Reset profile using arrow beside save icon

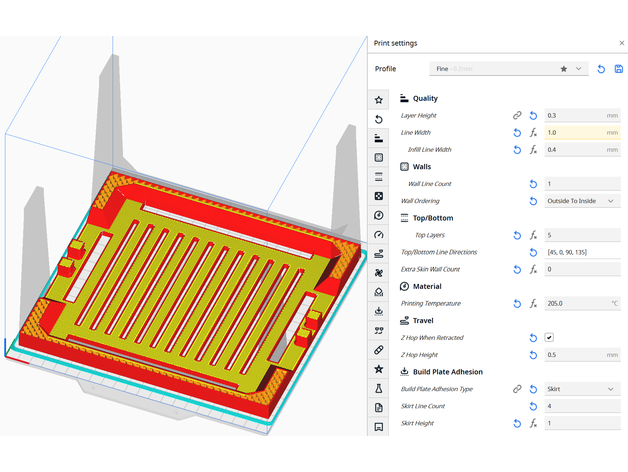coord(601,69)
